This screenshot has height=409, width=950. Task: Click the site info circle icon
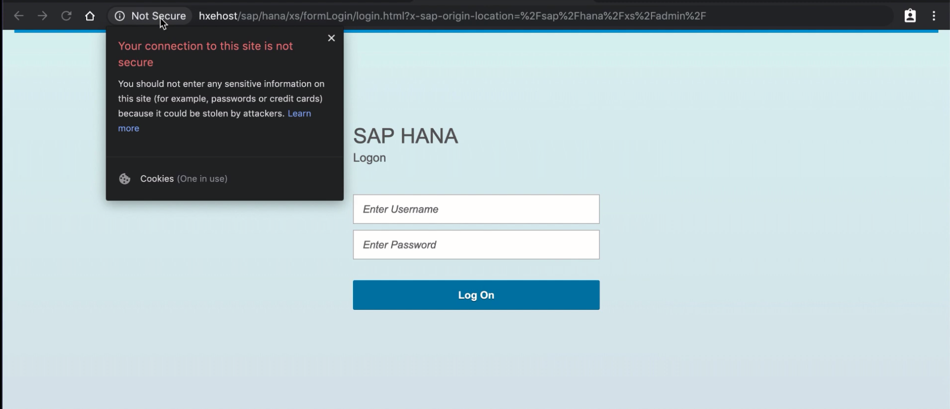120,16
